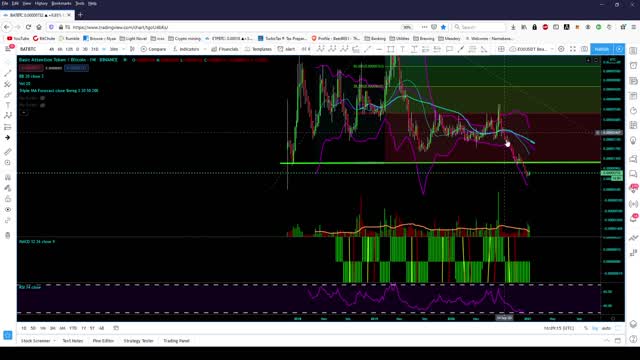Select the 1Y date range
The image size is (640, 360).
[83, 328]
